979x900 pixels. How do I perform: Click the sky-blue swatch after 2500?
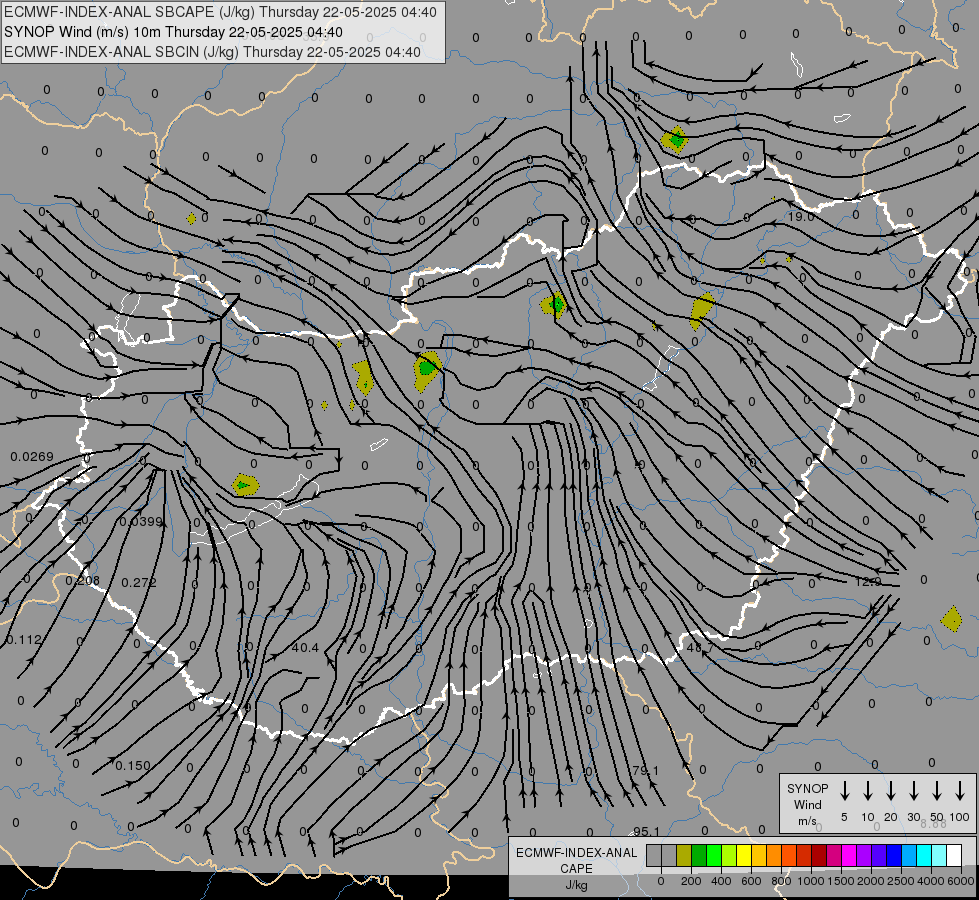(x=908, y=855)
